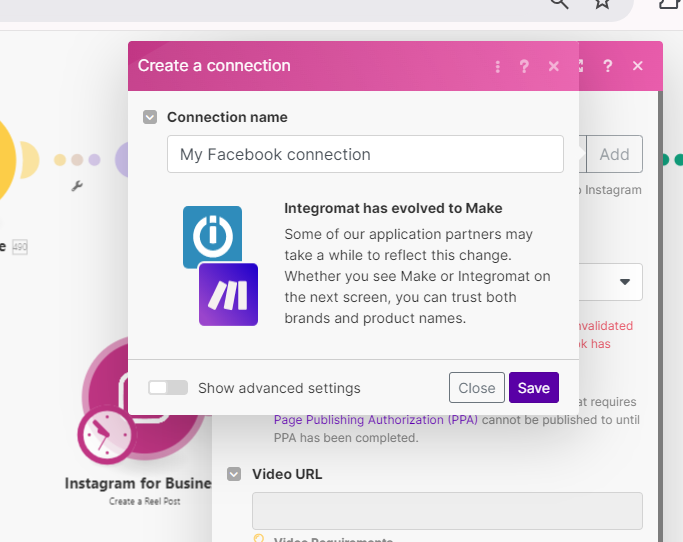Click the scrollbar of the background panel
This screenshot has width=683, height=542.
coord(660,314)
